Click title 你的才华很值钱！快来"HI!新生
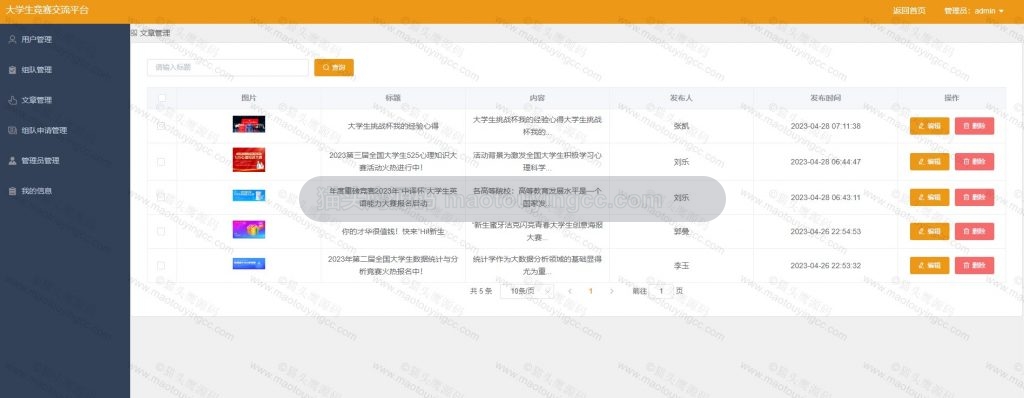1024x398 pixels. click(x=393, y=231)
